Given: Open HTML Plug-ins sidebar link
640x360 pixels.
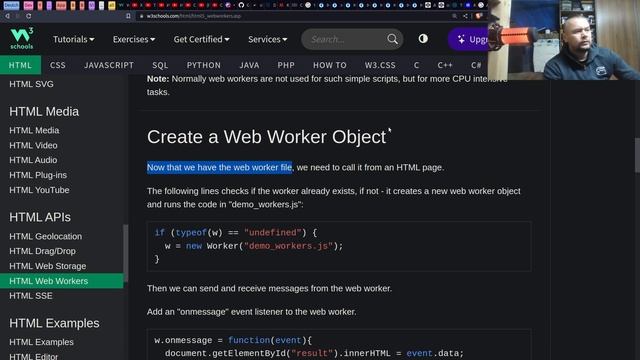Looking at the screenshot, I should (38, 175).
